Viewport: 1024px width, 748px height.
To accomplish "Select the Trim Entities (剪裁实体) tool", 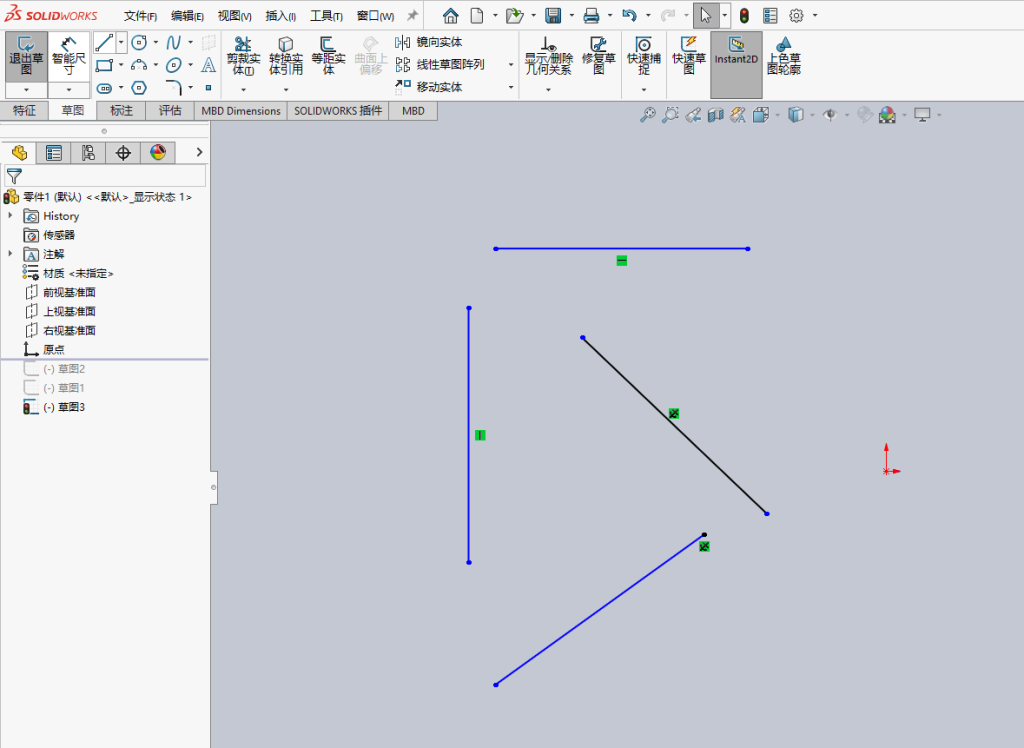I will click(x=243, y=57).
